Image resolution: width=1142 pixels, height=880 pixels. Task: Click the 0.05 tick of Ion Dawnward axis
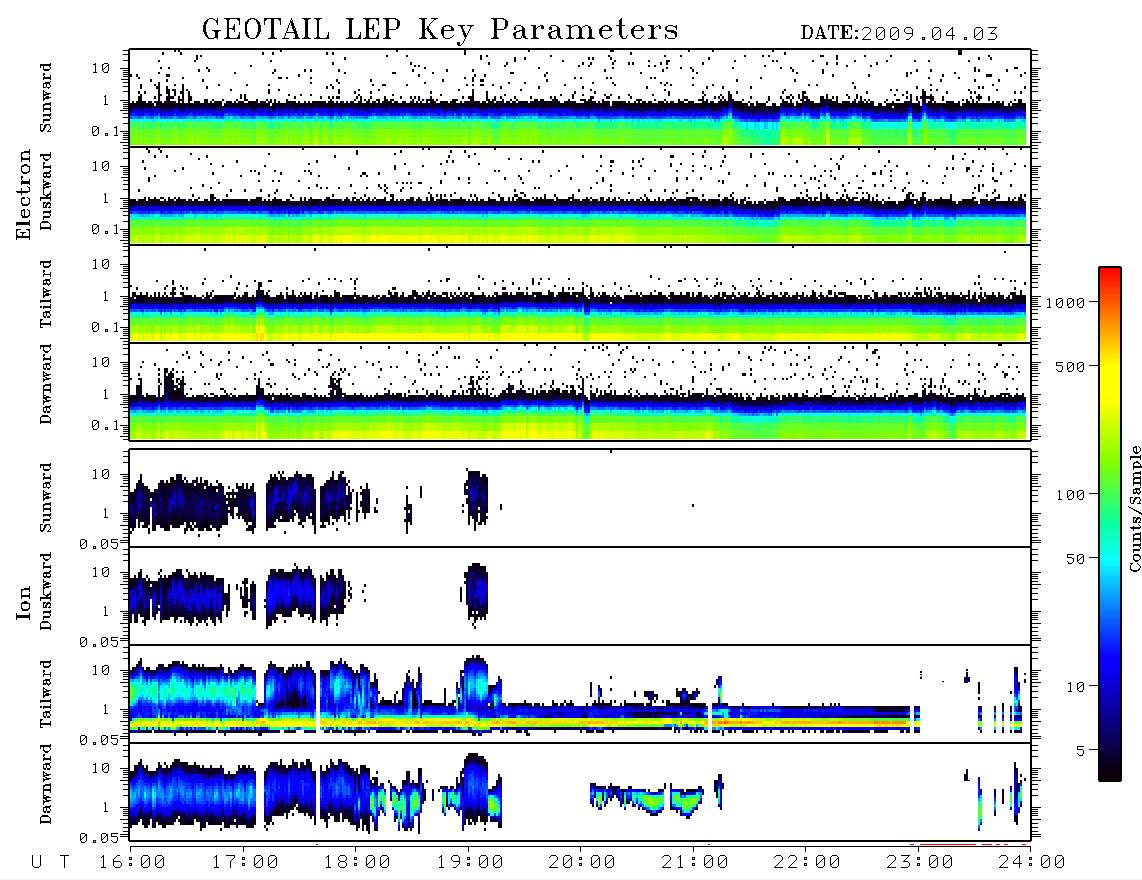[99, 838]
